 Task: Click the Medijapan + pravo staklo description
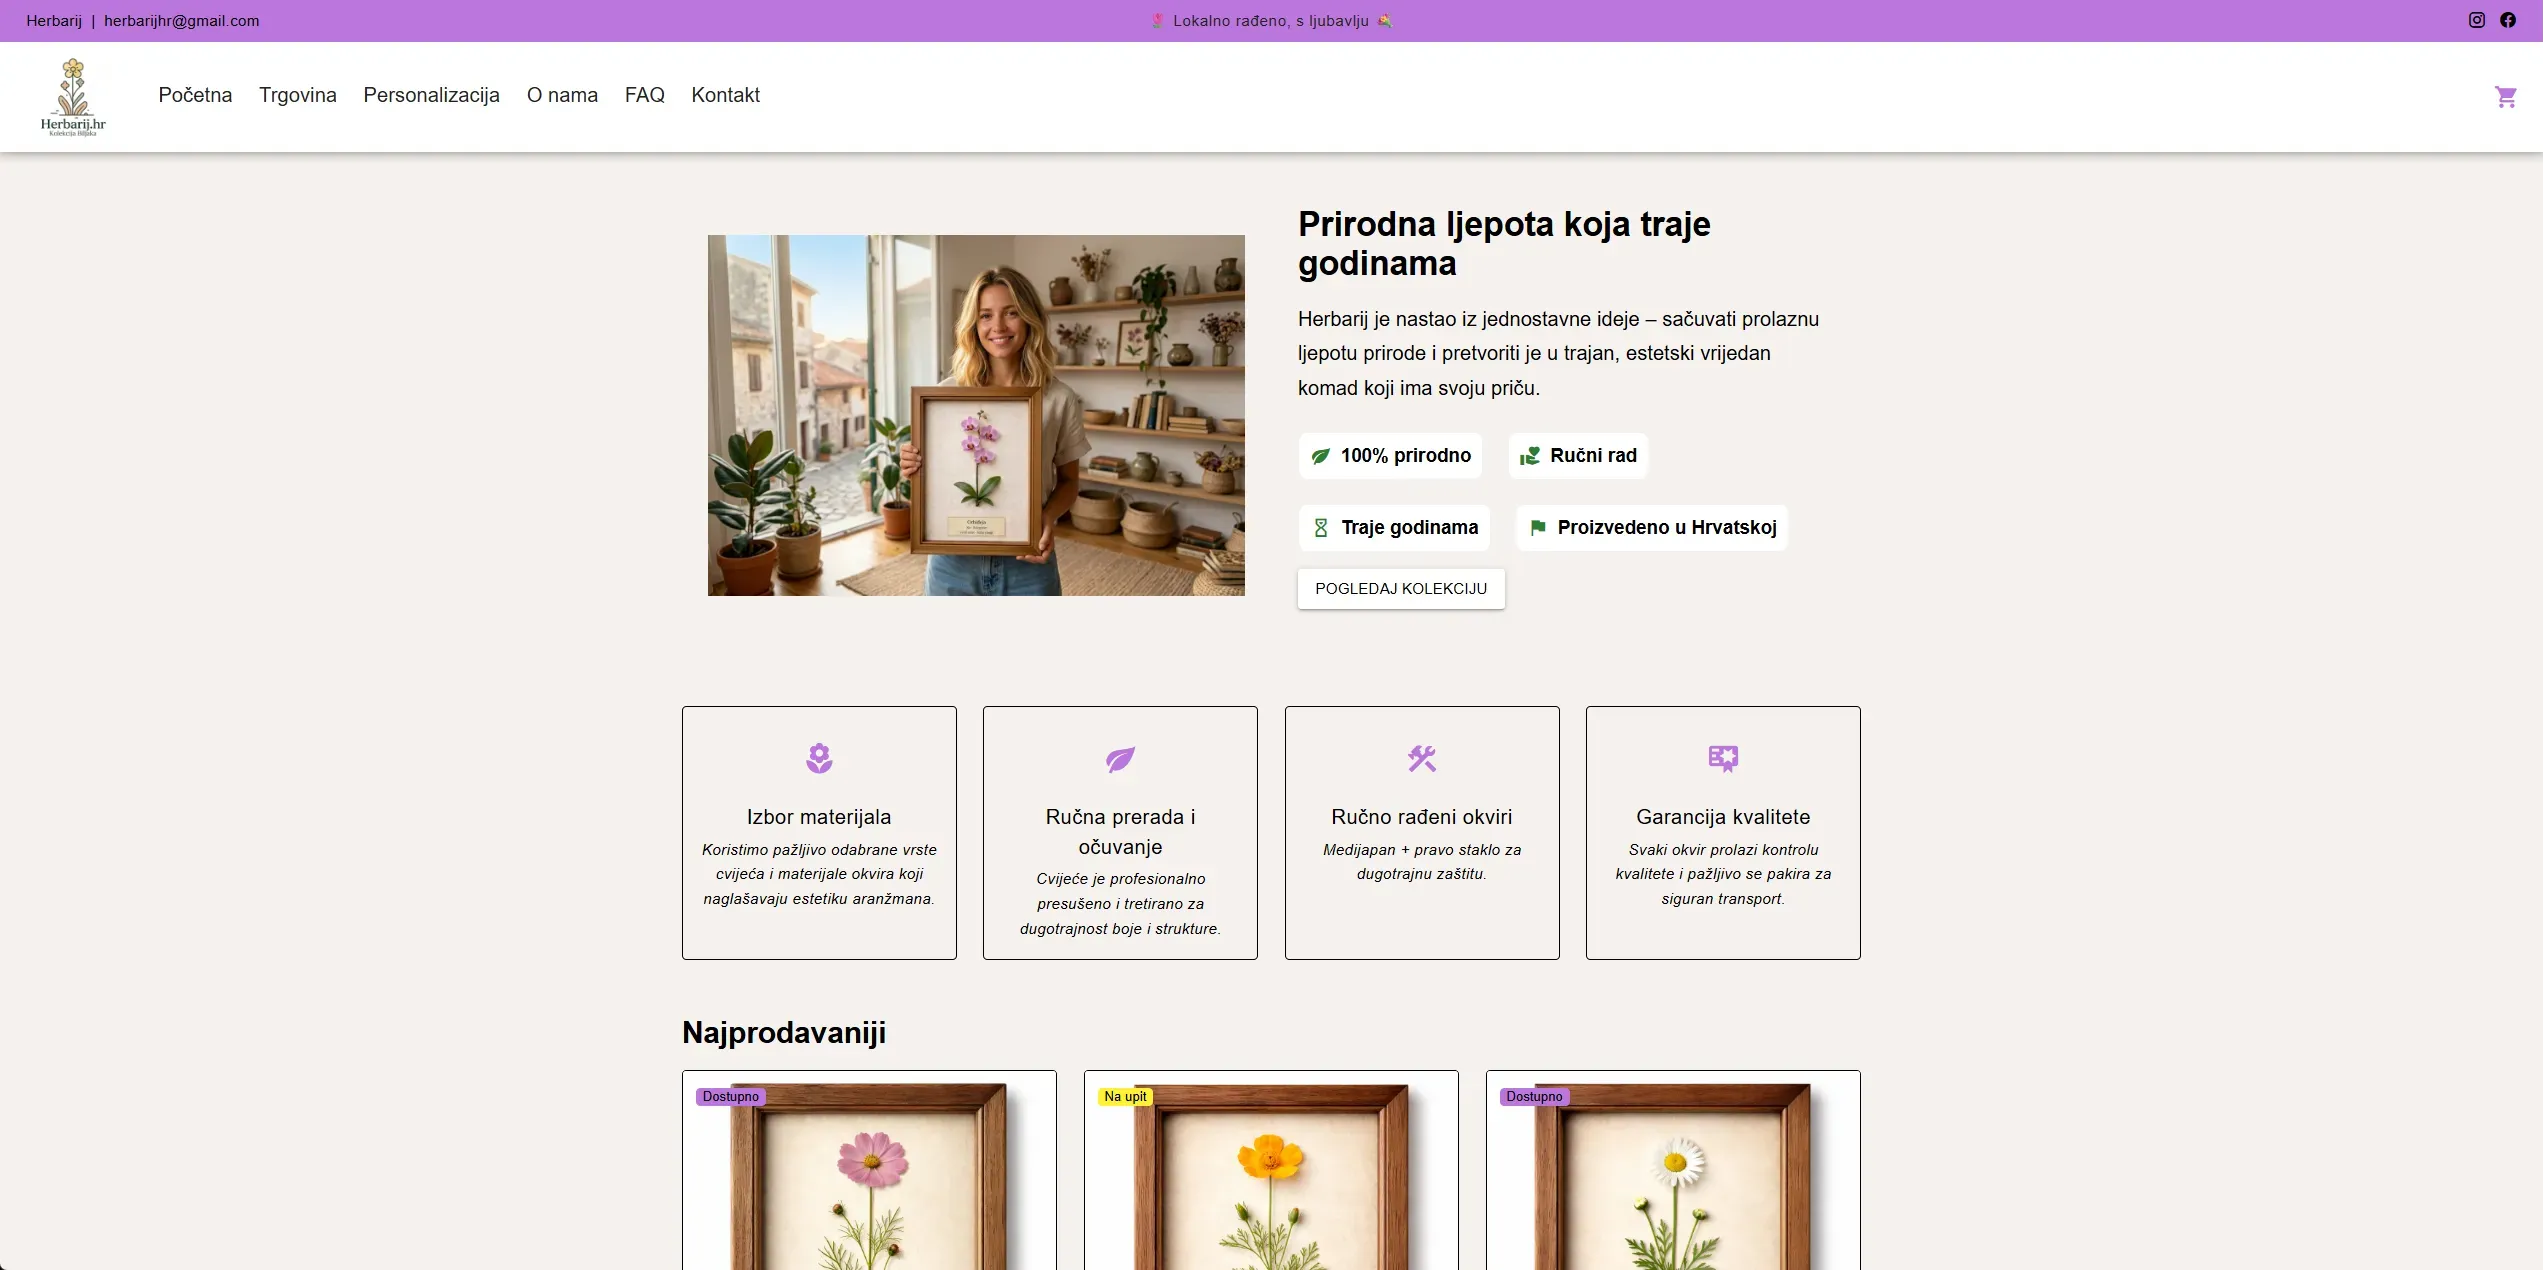[1421, 862]
